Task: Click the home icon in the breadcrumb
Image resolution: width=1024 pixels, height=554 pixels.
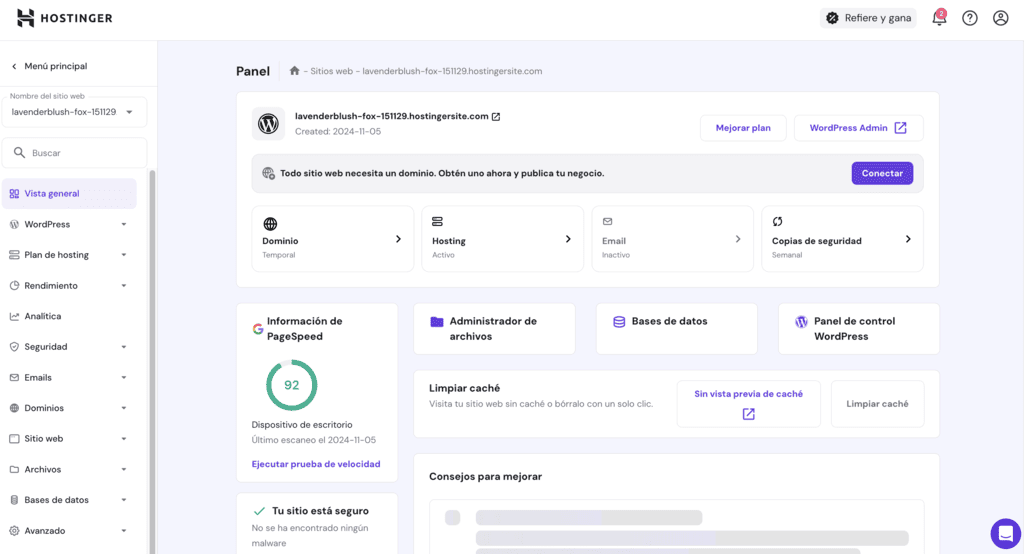Action: 295,71
